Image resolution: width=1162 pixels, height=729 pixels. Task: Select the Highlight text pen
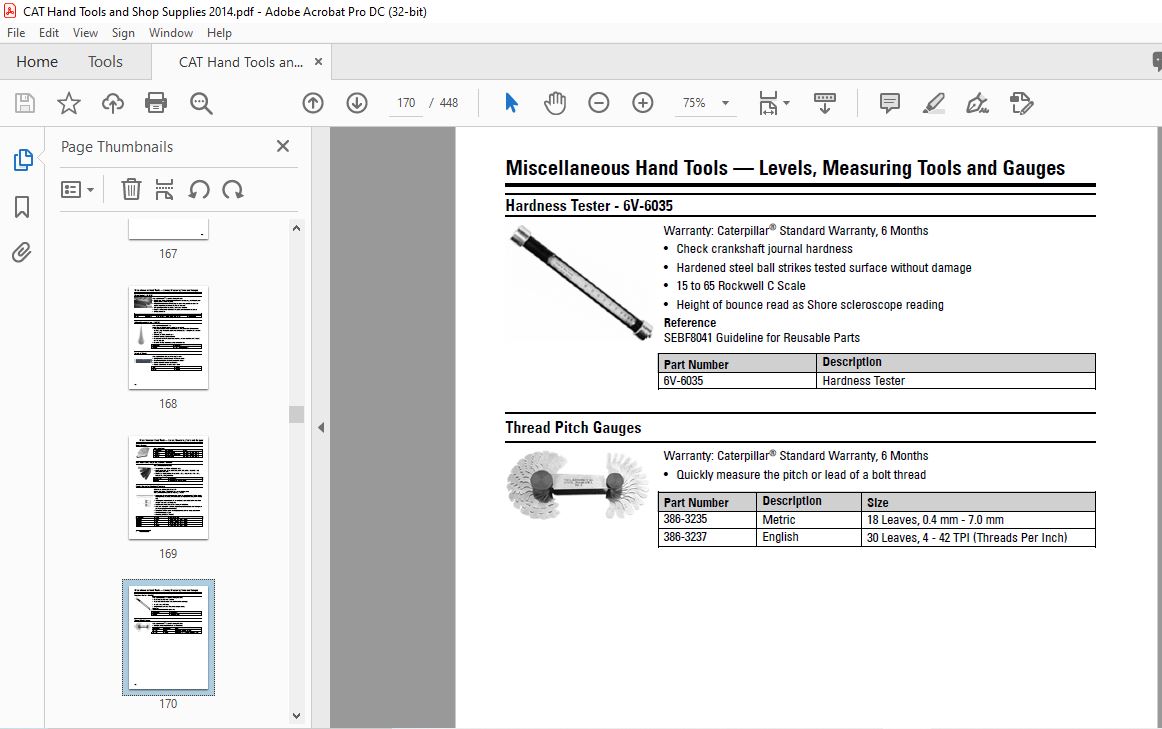[x=933, y=103]
